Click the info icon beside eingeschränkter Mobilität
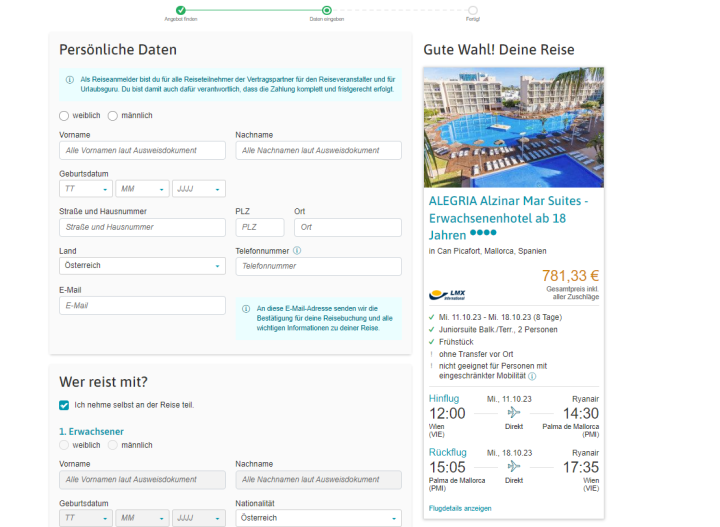 (x=532, y=376)
